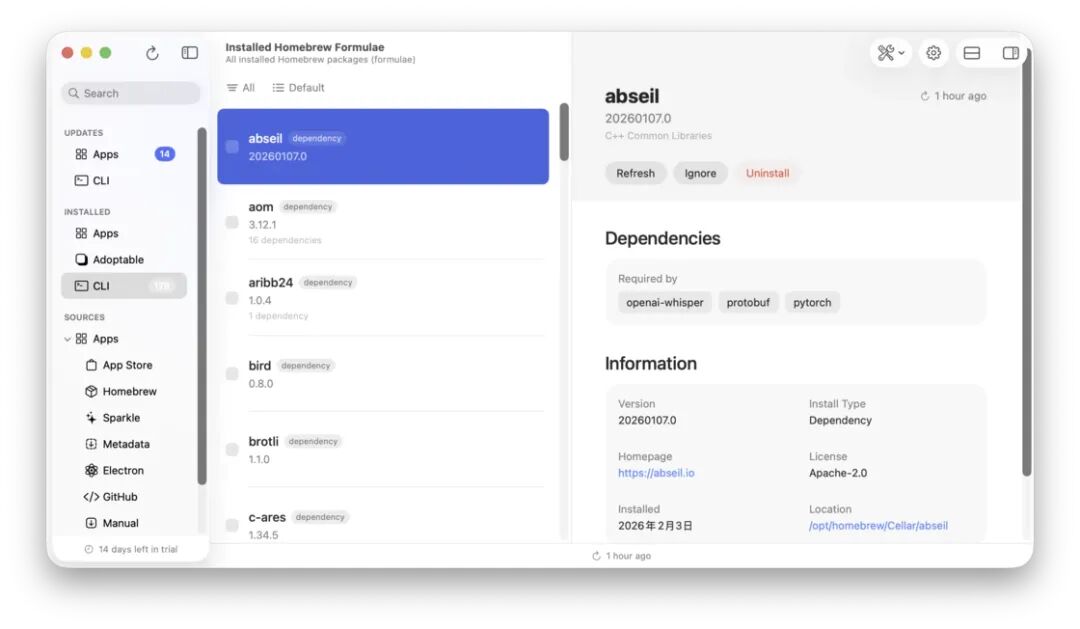Switch to the split horizontal layout icon
The height and width of the screenshot is (629, 1080).
tap(972, 53)
